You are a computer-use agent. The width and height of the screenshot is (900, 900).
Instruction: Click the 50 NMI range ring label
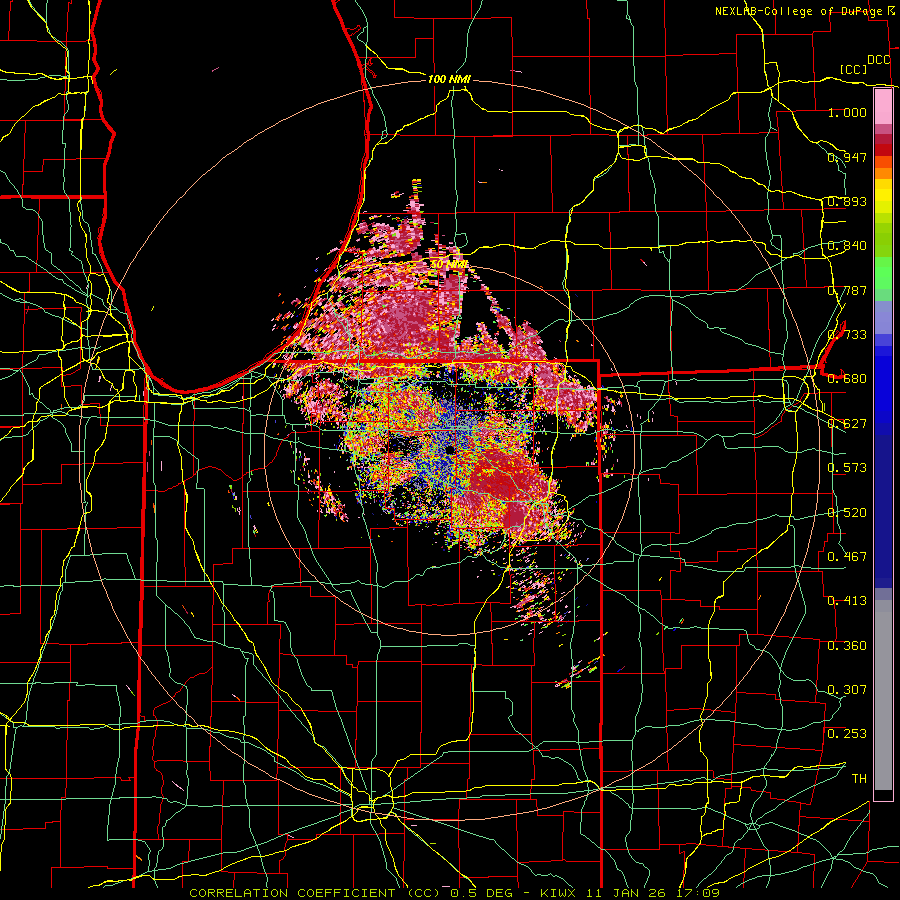[x=449, y=265]
